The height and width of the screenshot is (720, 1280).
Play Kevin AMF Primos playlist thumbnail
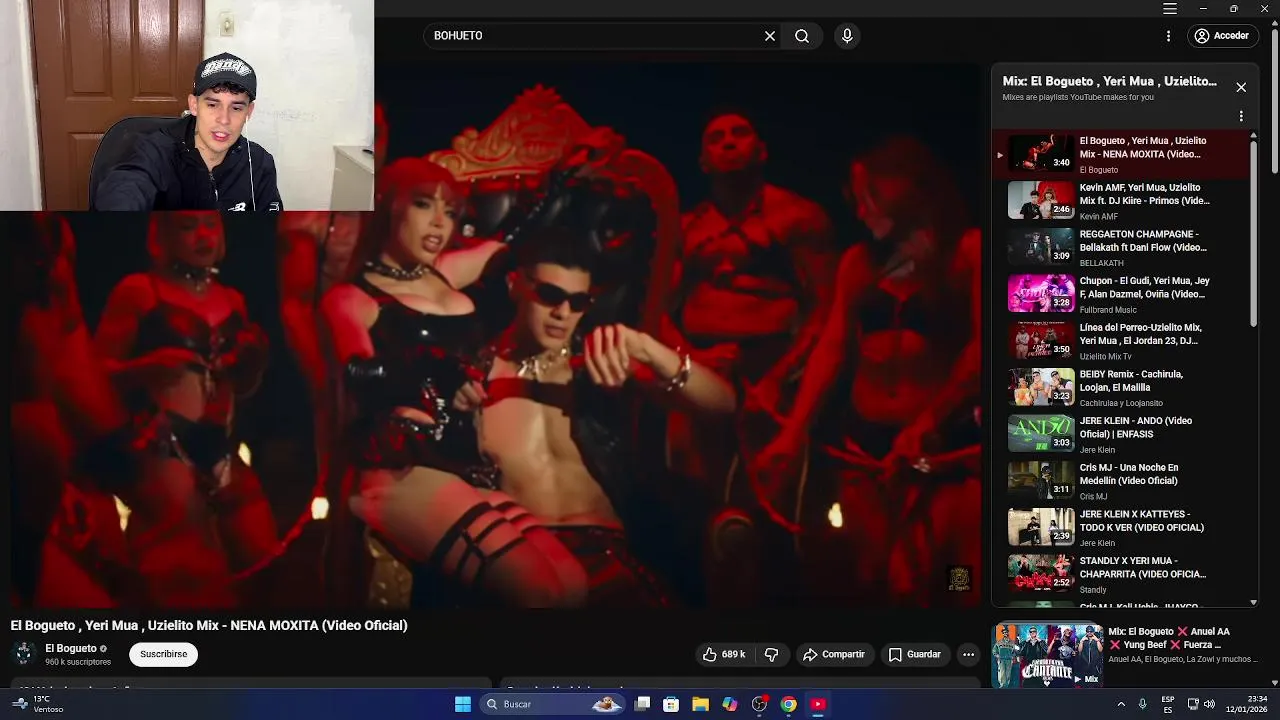coord(1040,200)
